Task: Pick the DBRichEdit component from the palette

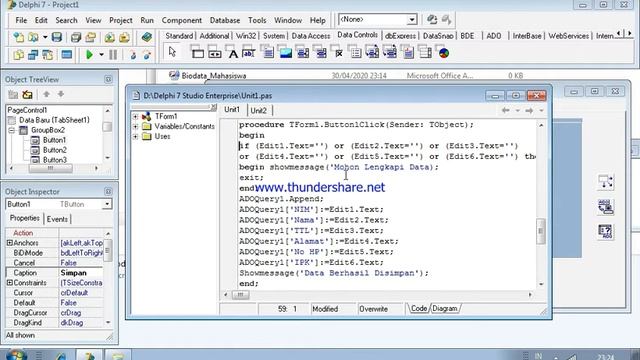Action: pyautogui.click(x=408, y=53)
